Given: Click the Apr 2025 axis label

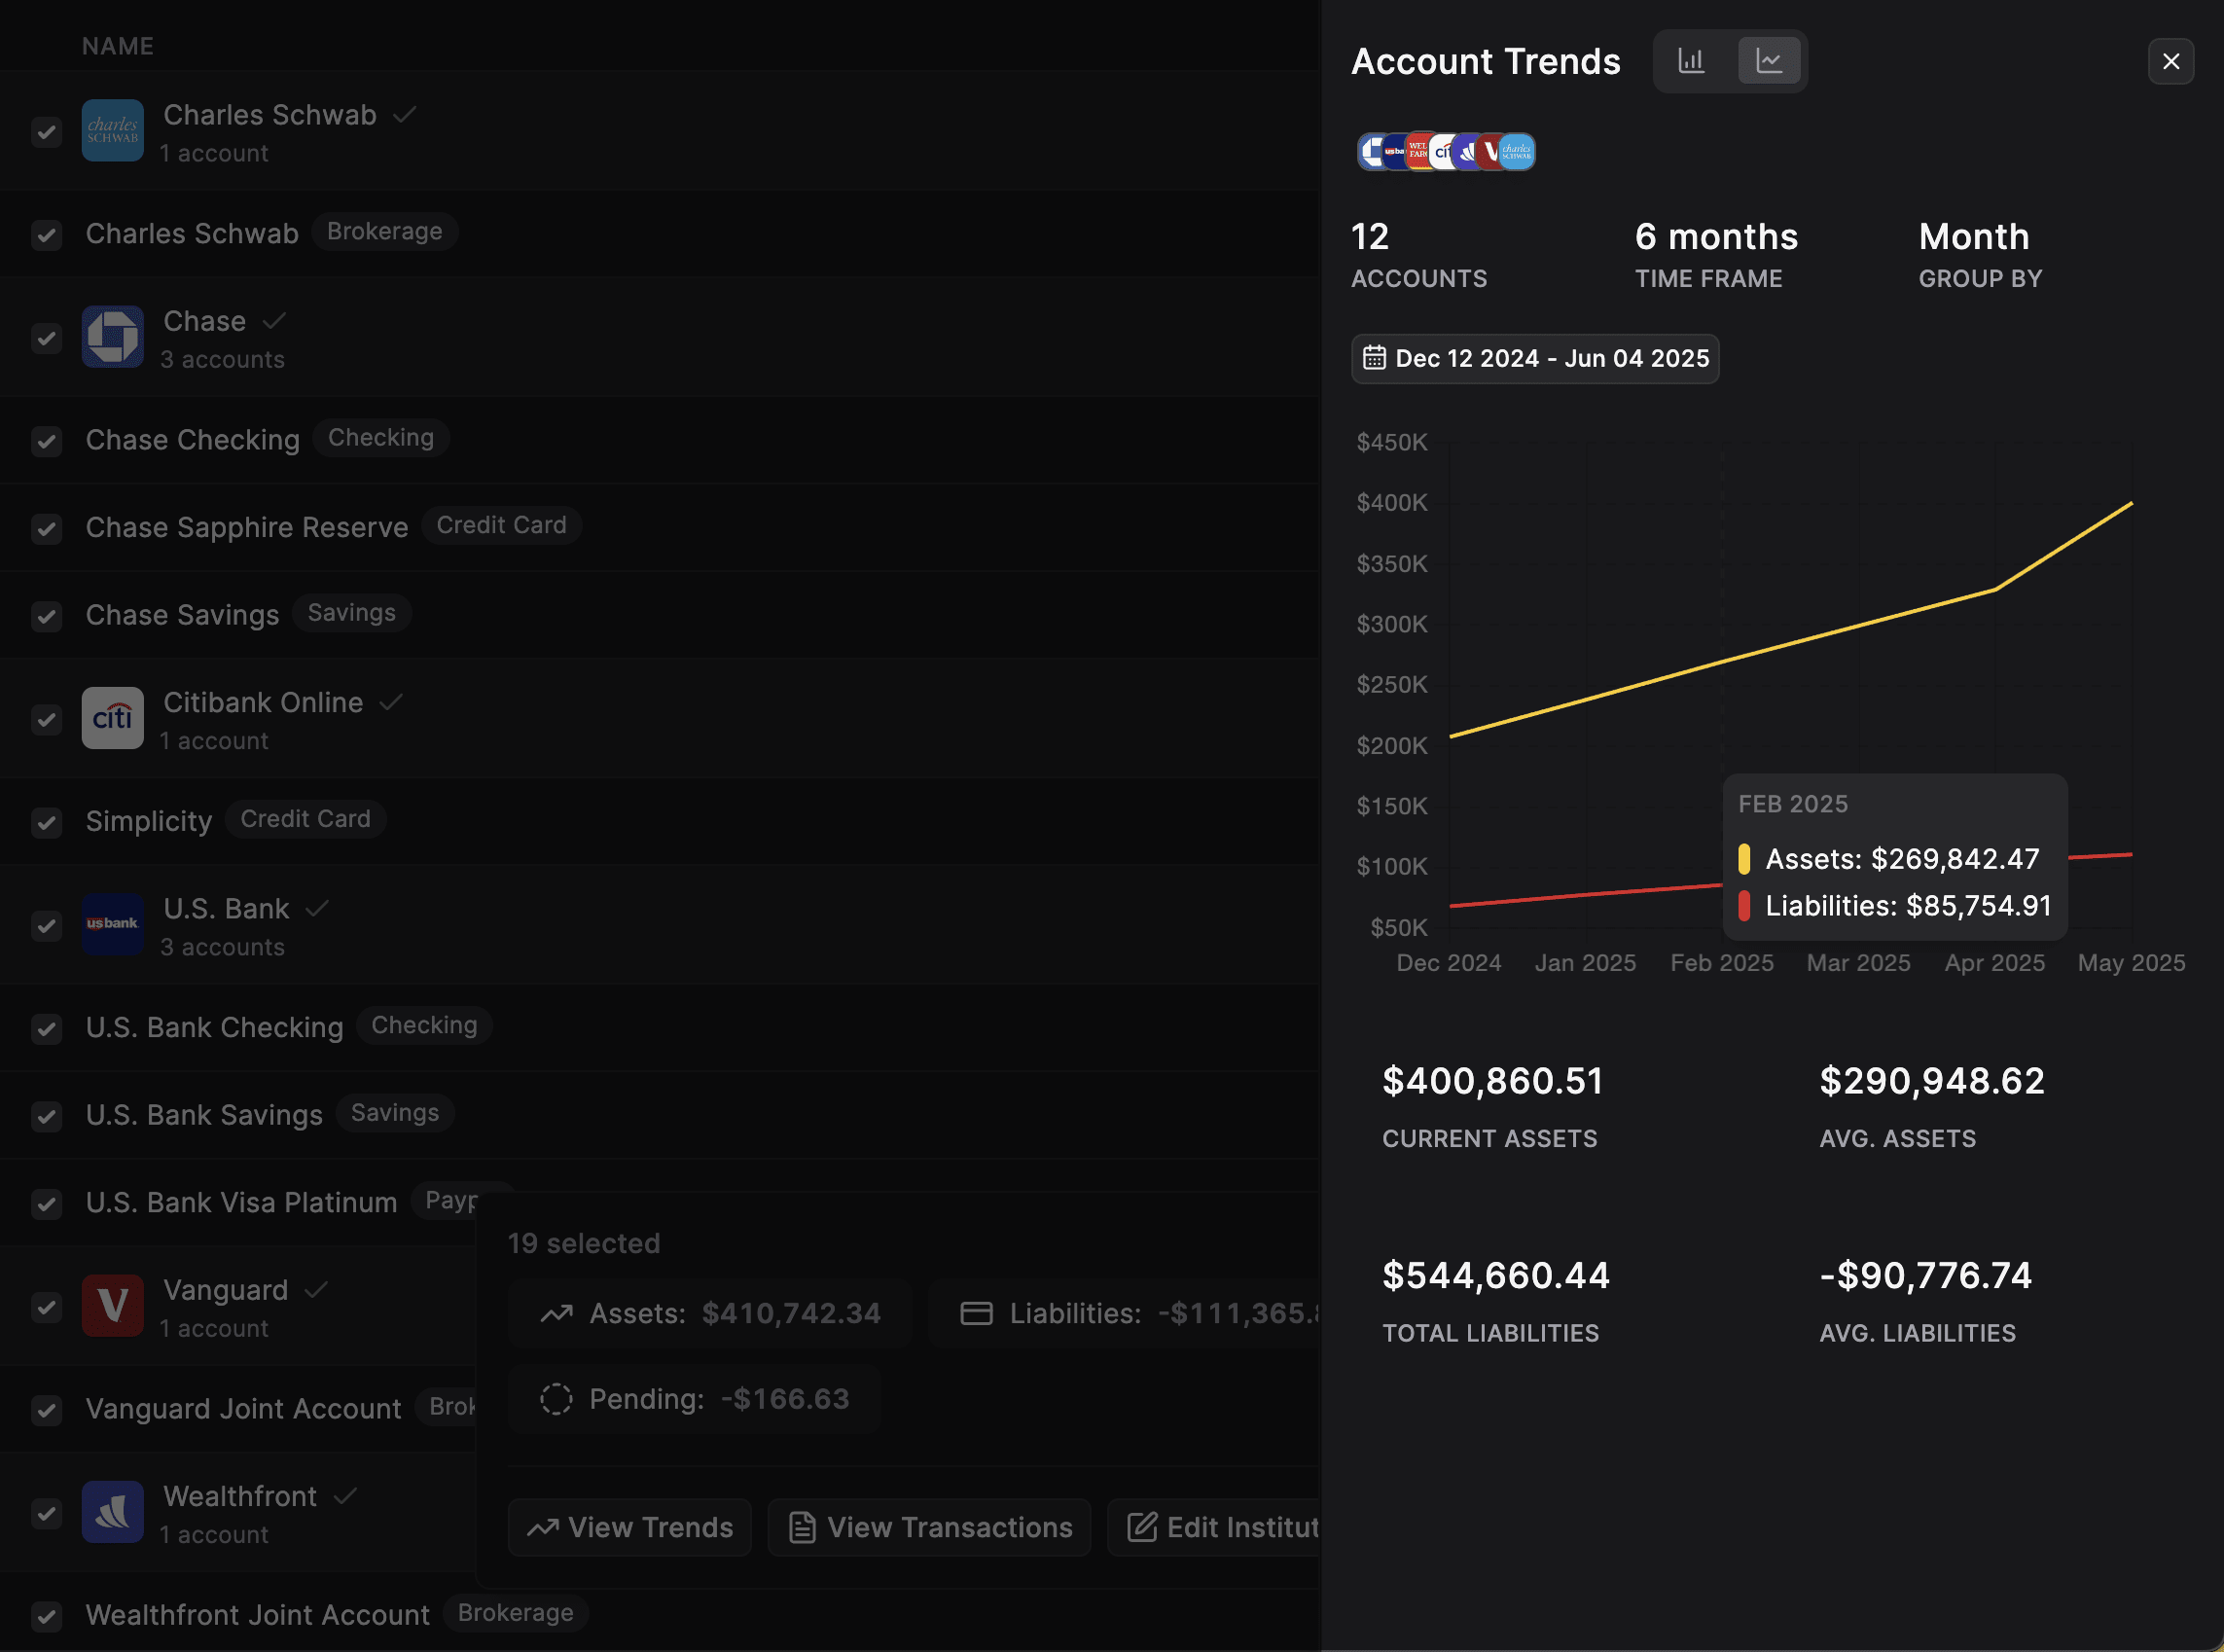Looking at the screenshot, I should click(x=1994, y=963).
